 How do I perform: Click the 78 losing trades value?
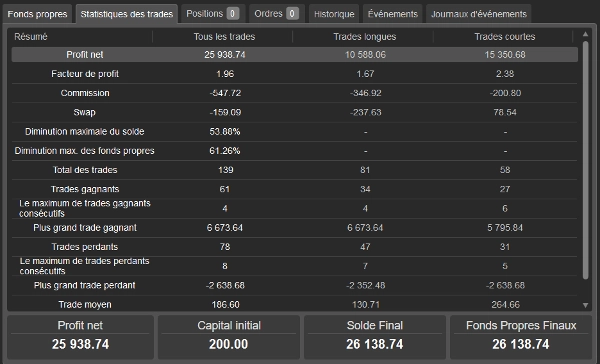225,247
